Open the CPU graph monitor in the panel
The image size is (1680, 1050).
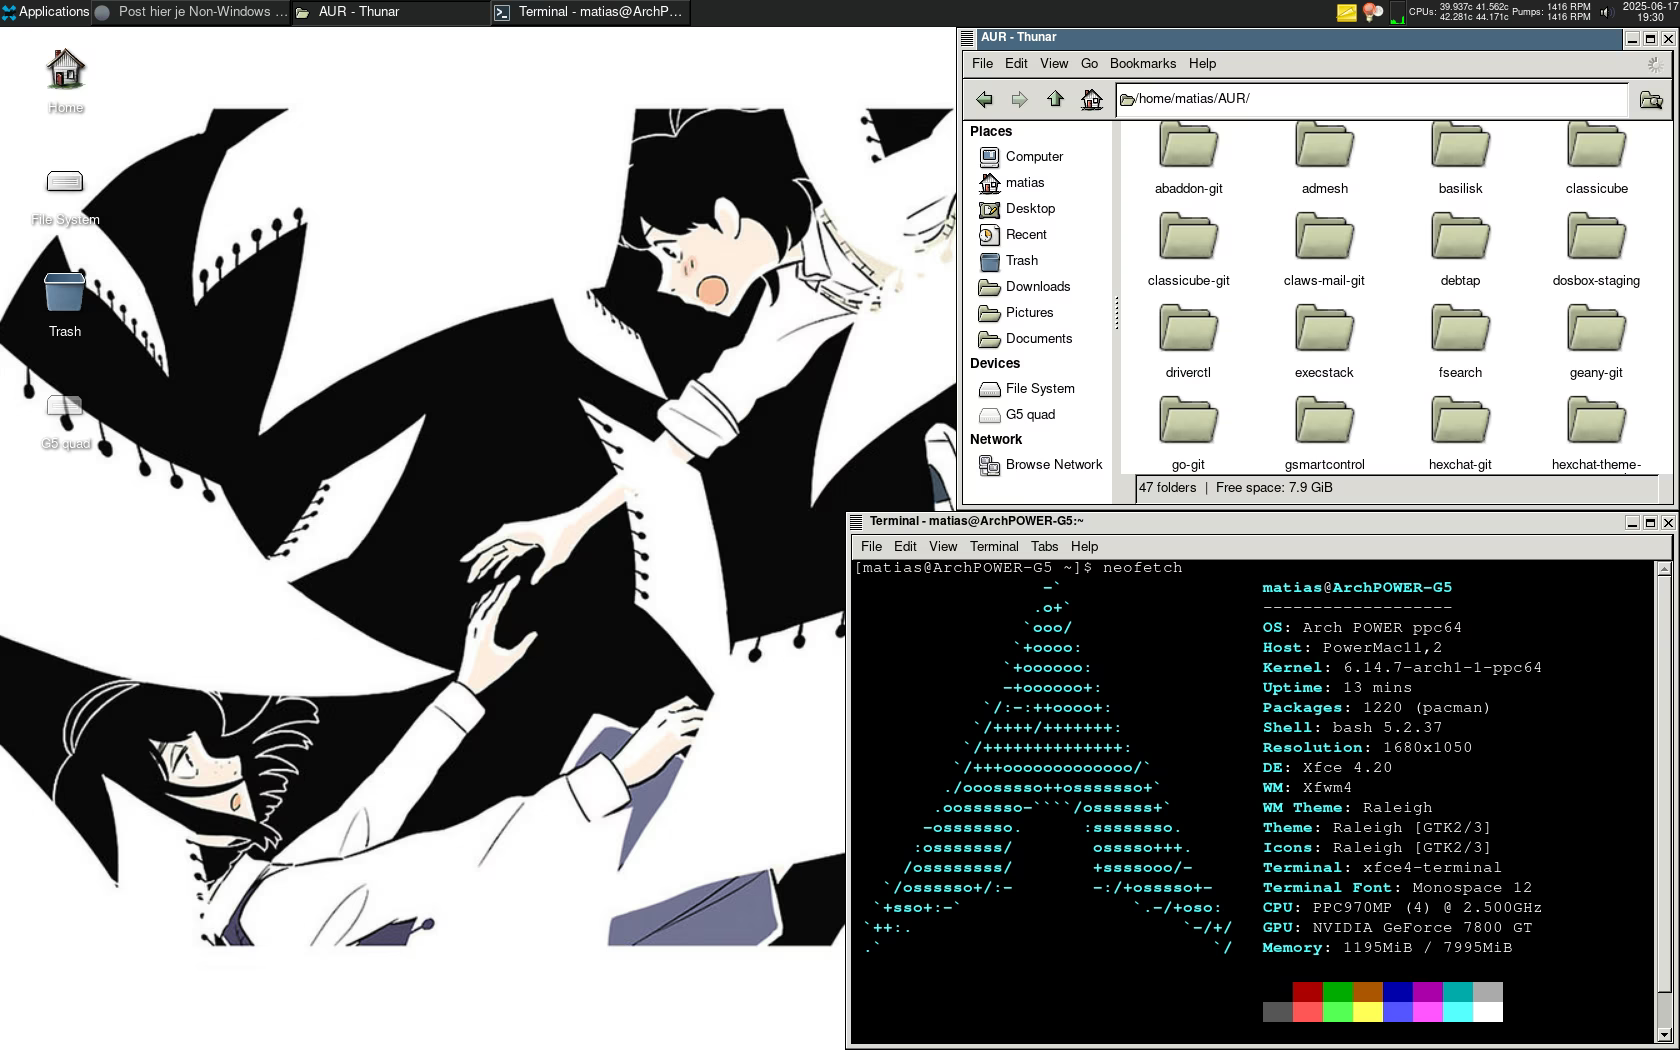[x=1397, y=12]
